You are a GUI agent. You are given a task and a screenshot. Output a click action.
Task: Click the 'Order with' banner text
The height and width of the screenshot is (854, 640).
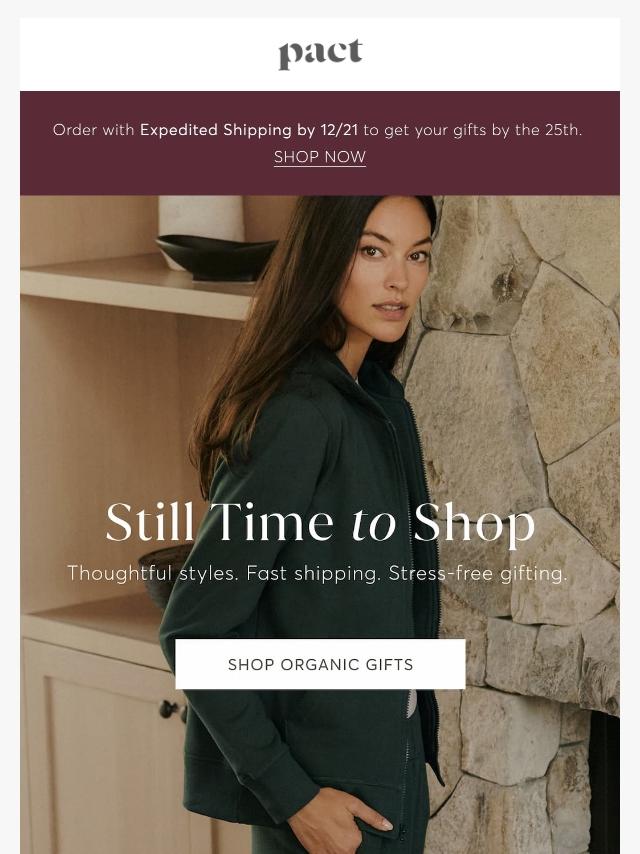click(94, 130)
